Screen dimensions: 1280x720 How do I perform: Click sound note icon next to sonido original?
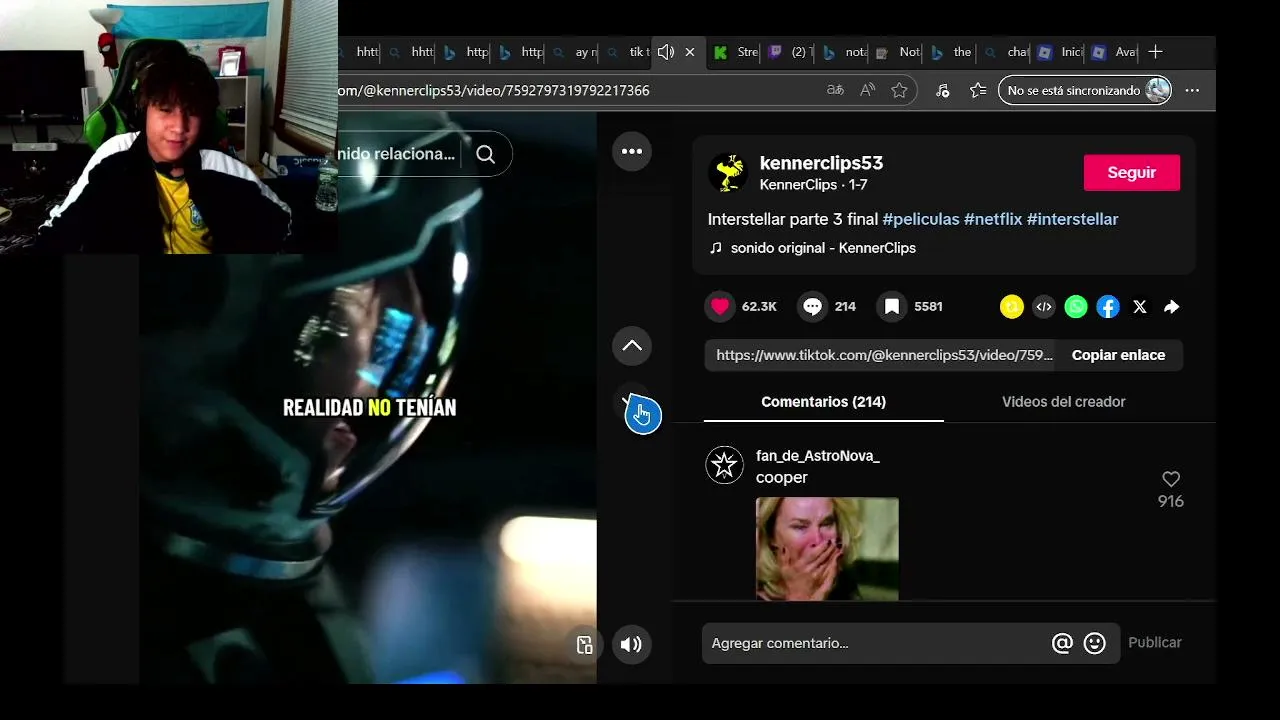715,248
